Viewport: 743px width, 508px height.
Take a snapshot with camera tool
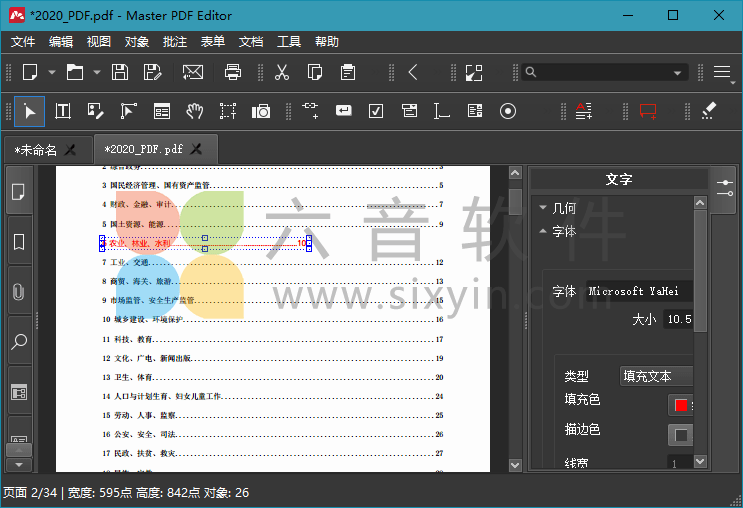tap(261, 111)
